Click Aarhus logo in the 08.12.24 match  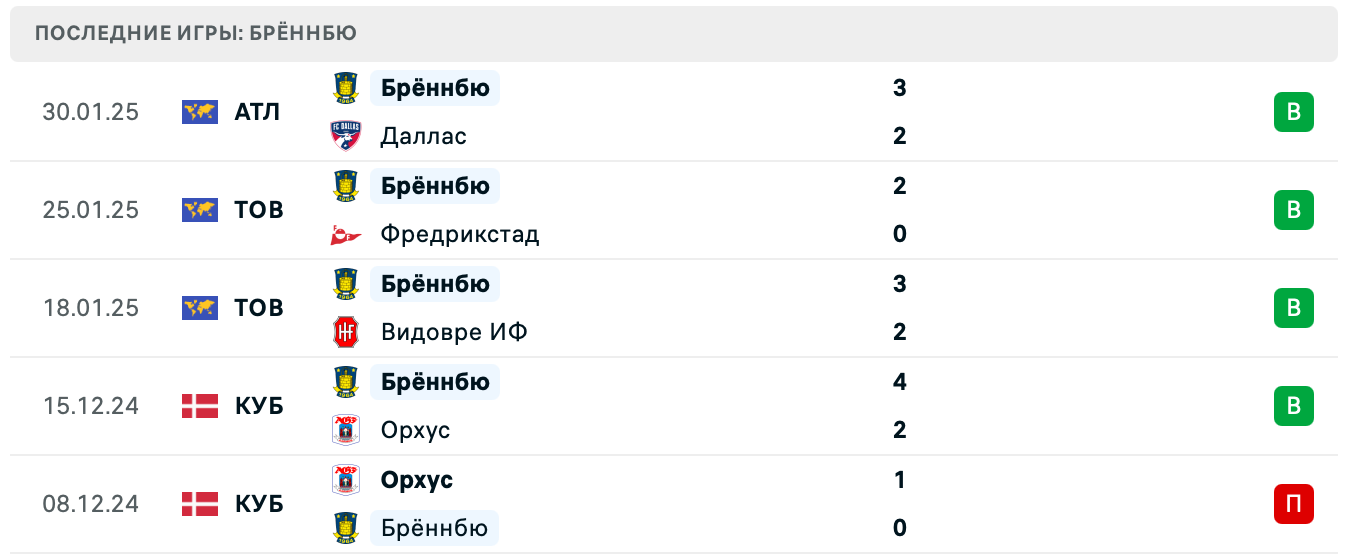(x=345, y=480)
